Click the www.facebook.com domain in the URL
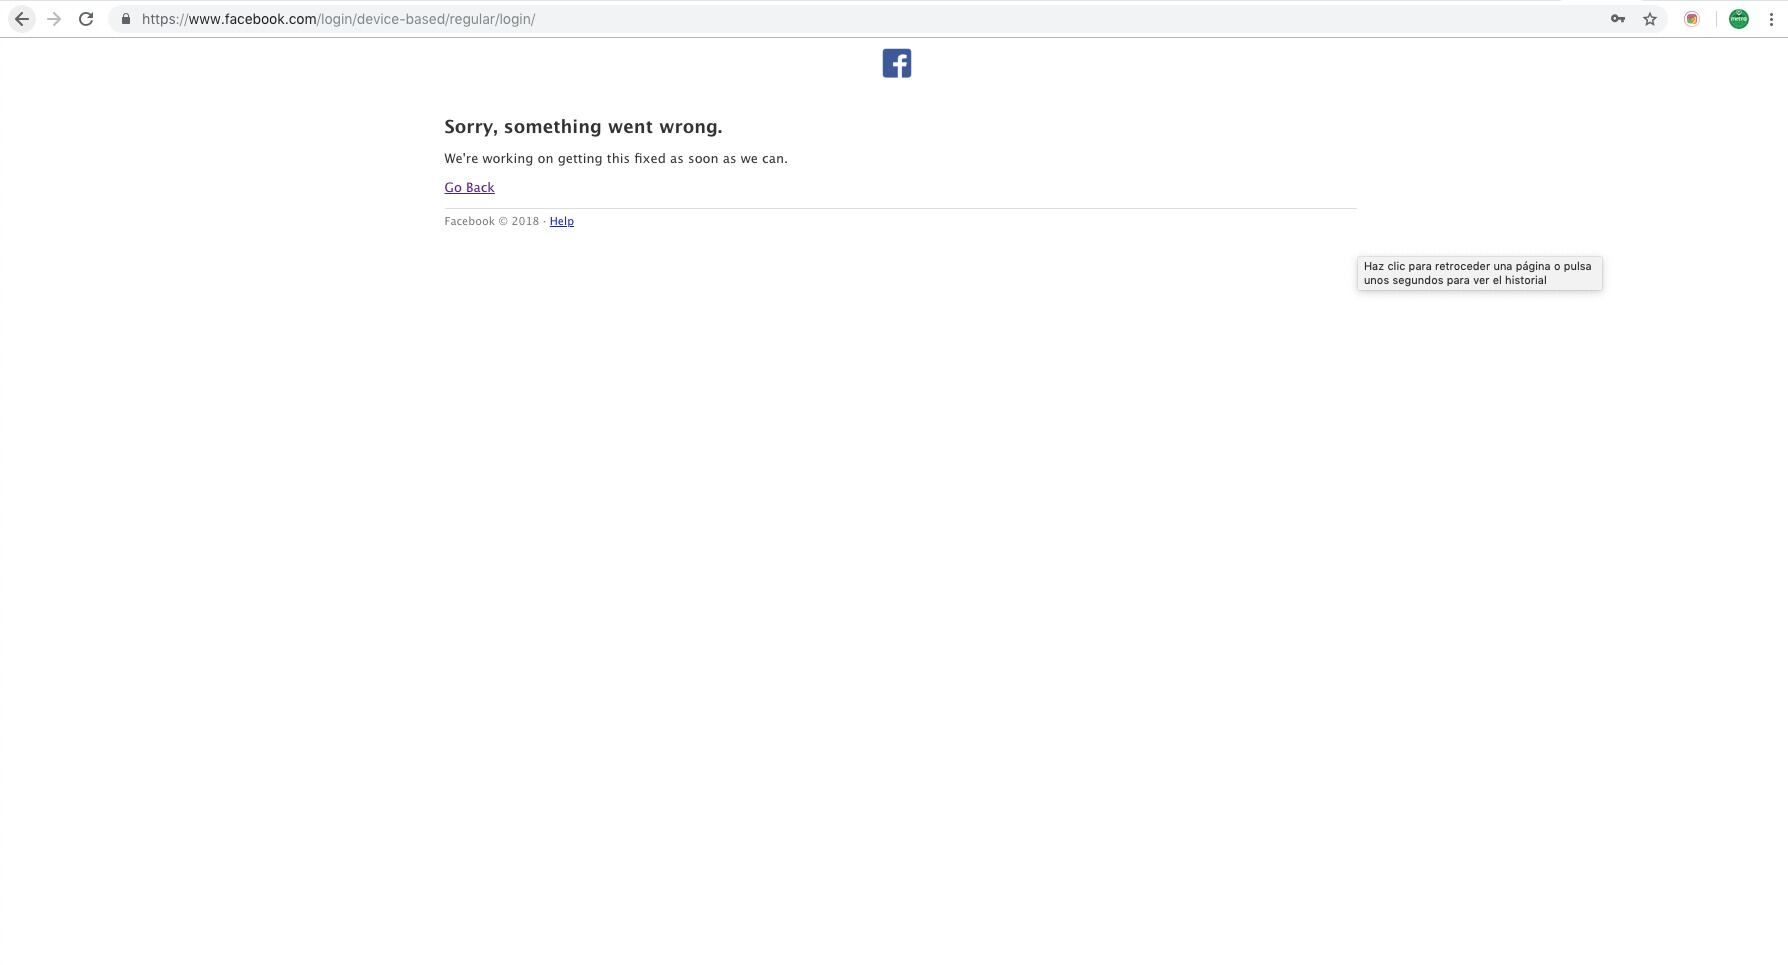The image size is (1788, 965). pyautogui.click(x=252, y=19)
